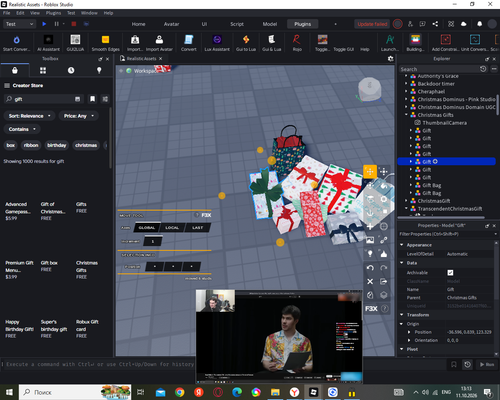Screen dimensions: 500x400
Task: Collapse the Transform properties section
Action: 402,315
